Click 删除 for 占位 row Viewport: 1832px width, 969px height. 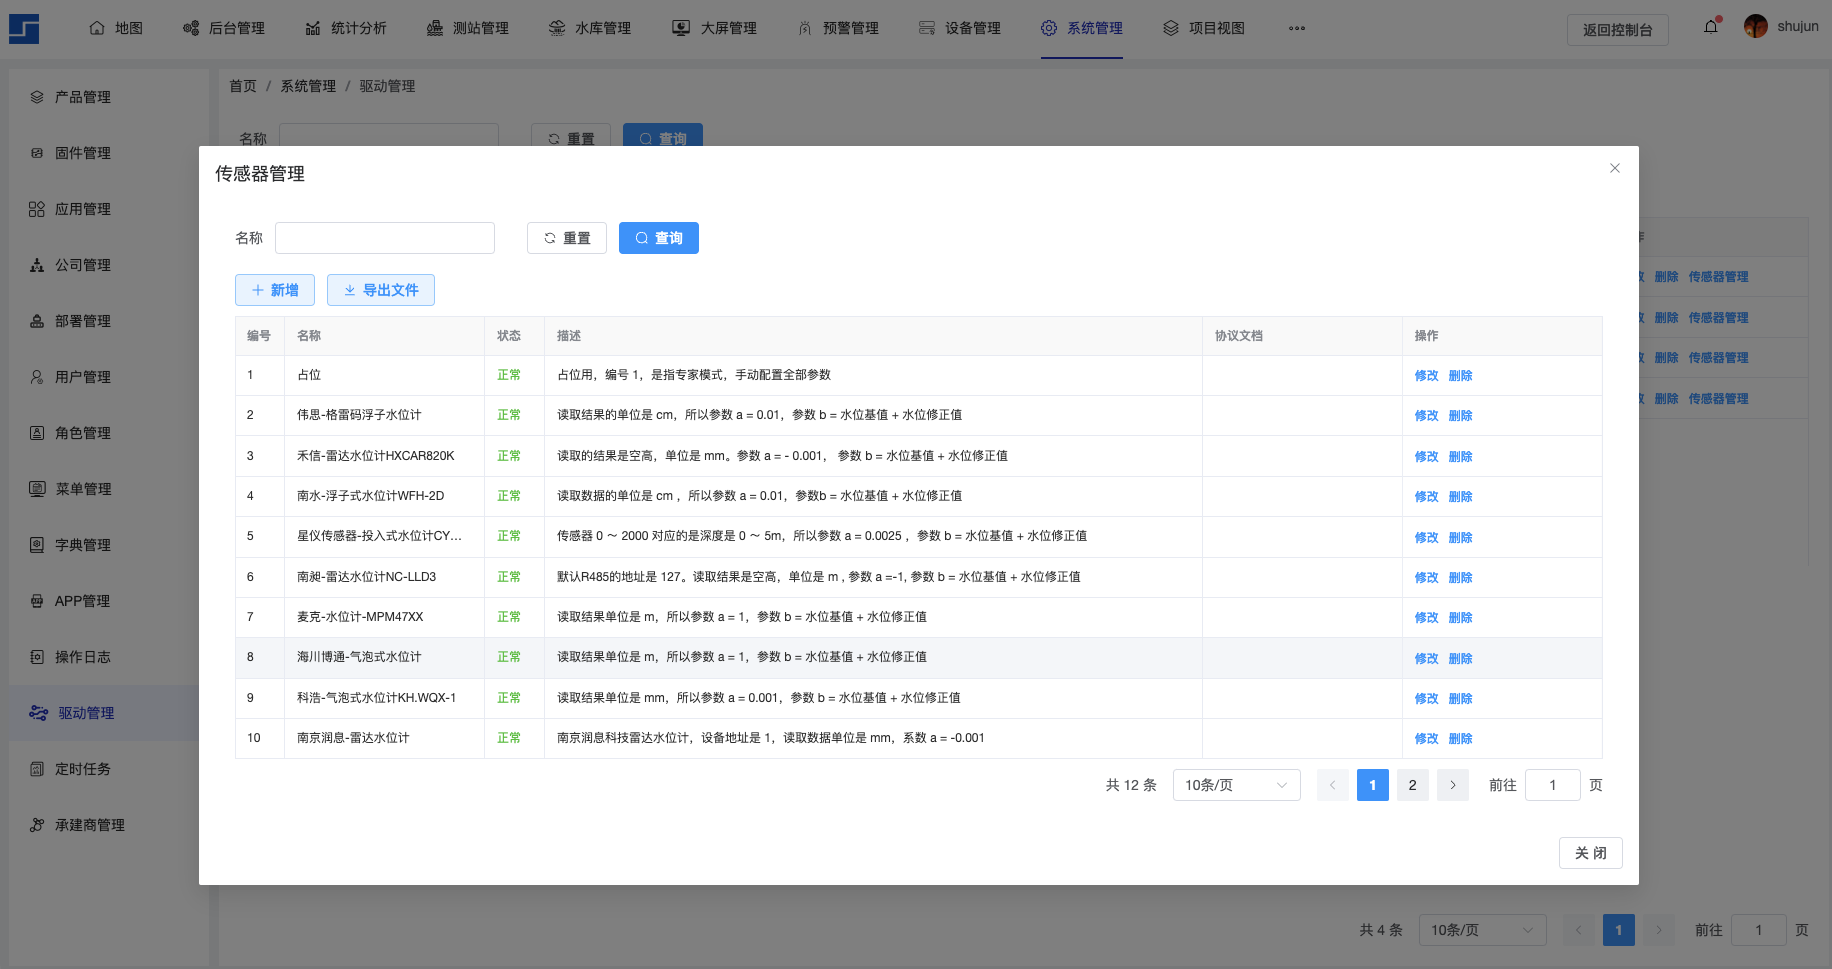pyautogui.click(x=1460, y=376)
